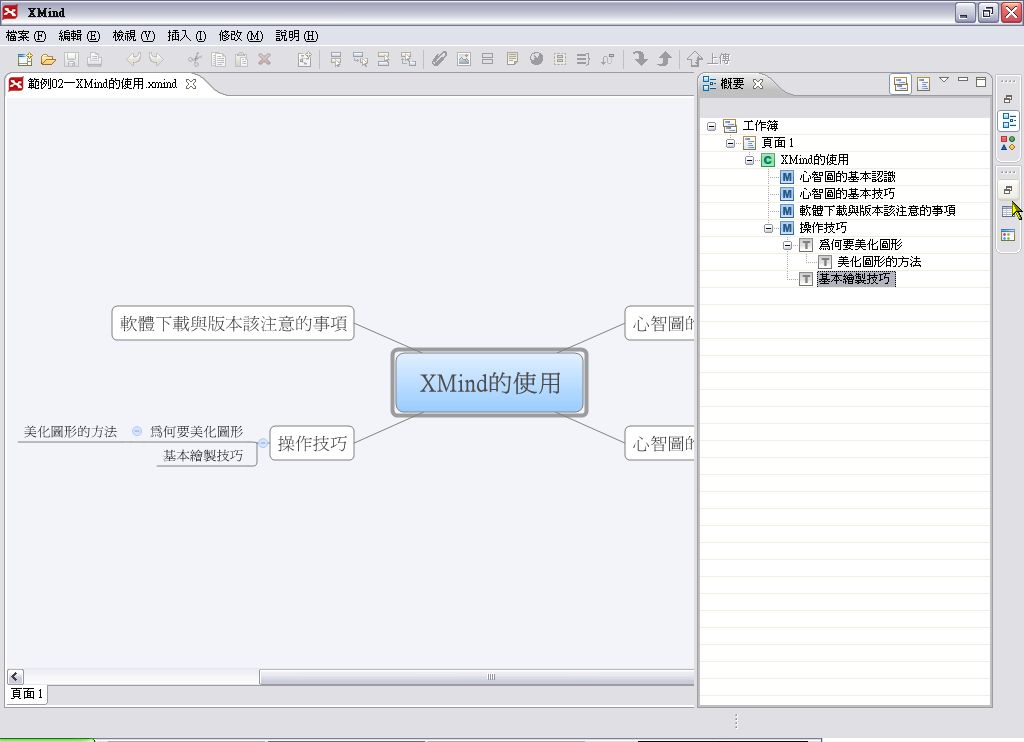The height and width of the screenshot is (742, 1024).
Task: Select the 美化圖形的方法 subtopic on the canvas
Action: (71, 432)
